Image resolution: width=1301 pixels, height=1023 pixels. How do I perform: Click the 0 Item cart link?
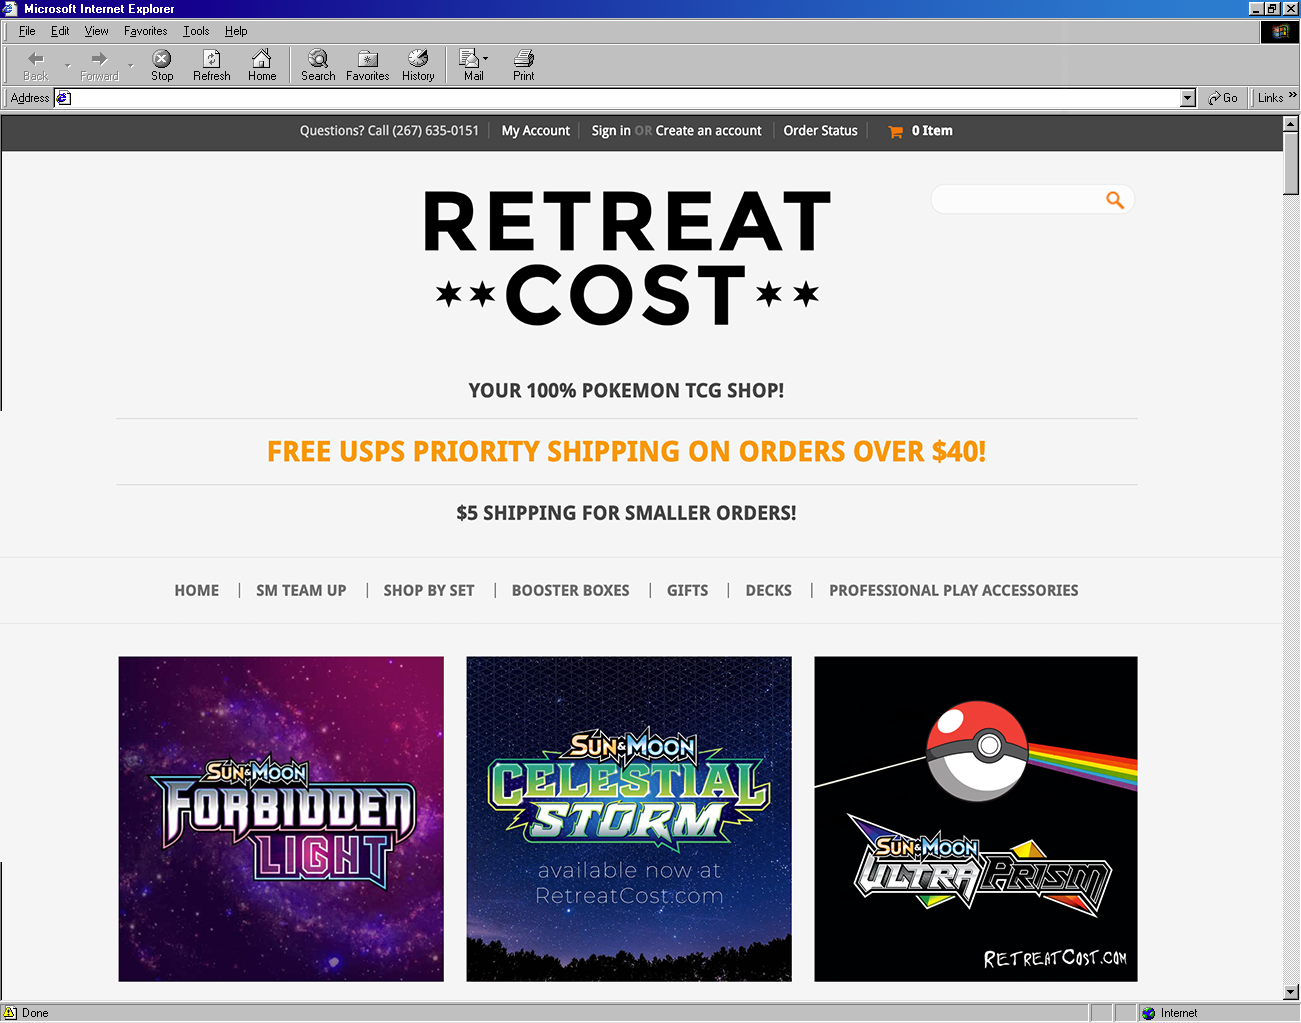pyautogui.click(x=932, y=131)
